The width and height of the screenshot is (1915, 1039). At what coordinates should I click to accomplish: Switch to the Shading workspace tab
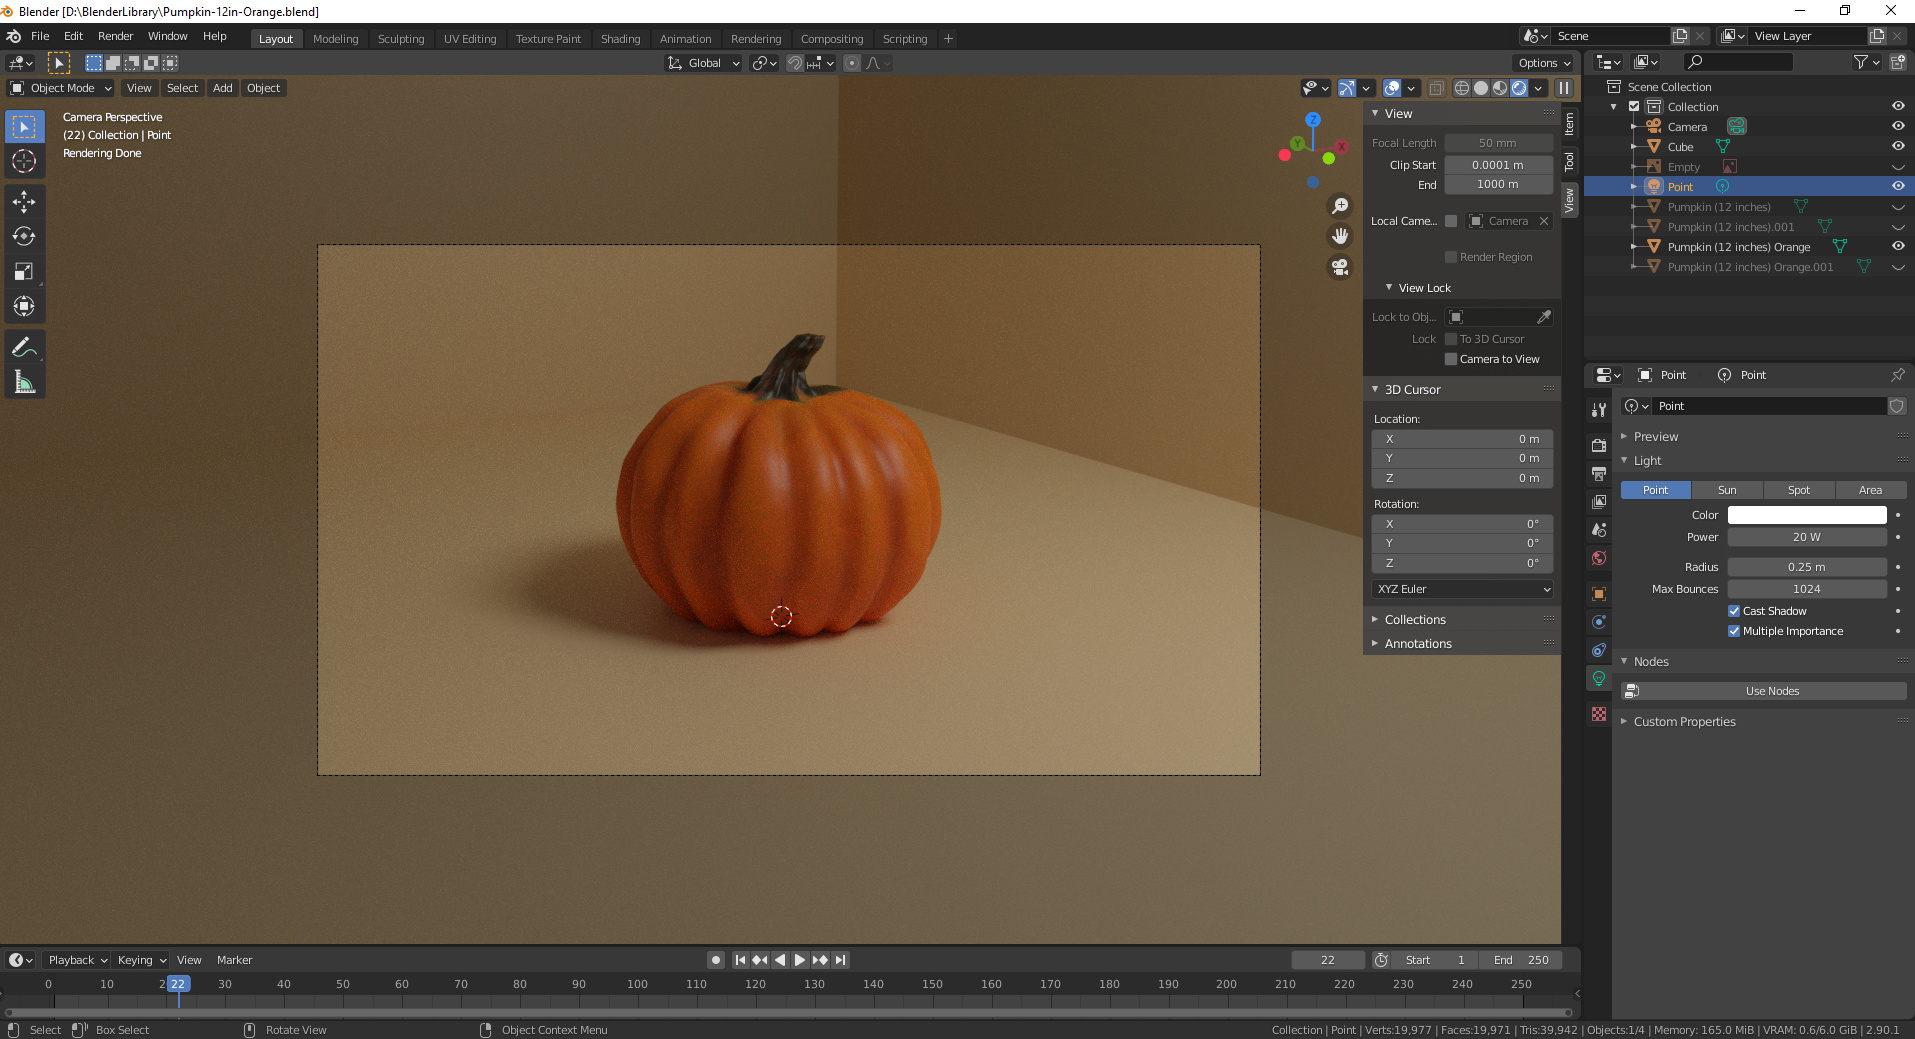pos(620,39)
